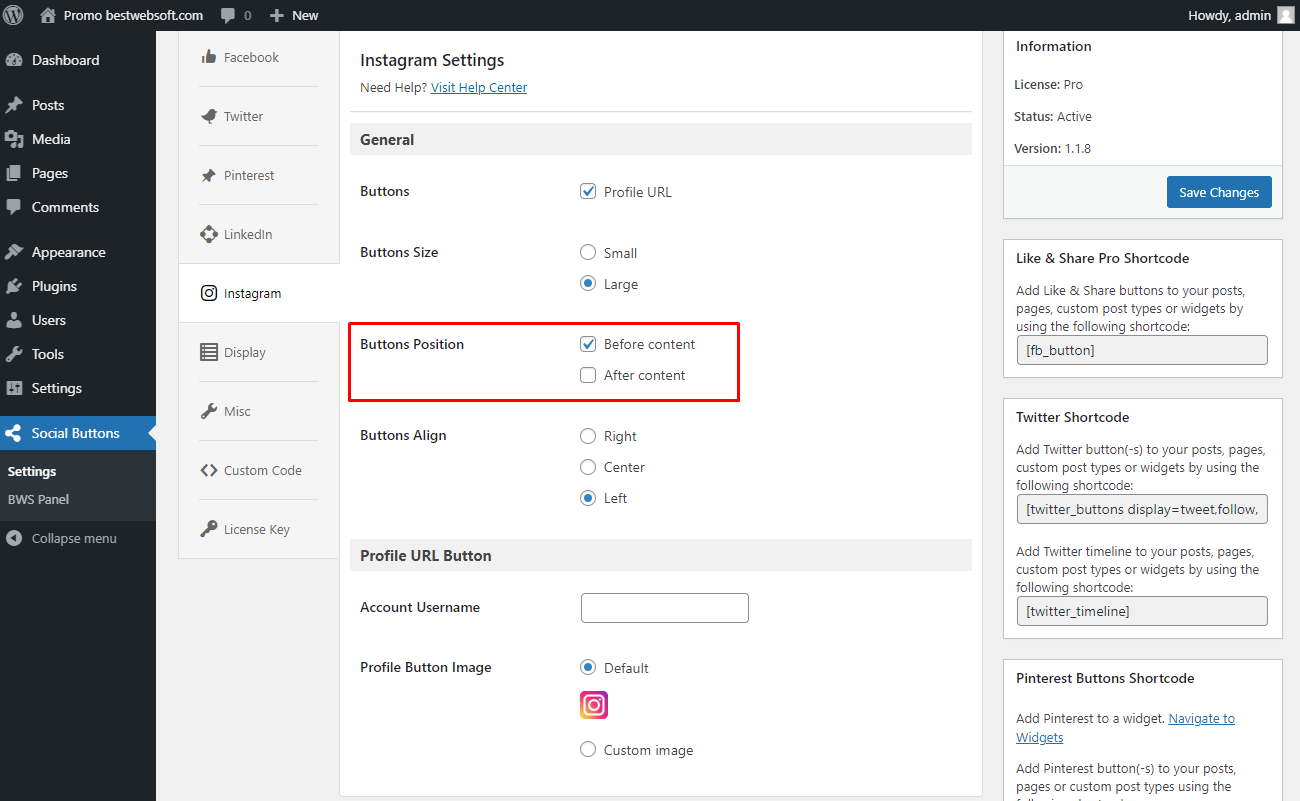The image size is (1300, 801).
Task: Open the Twitter settings tab
Action: [x=258, y=116]
